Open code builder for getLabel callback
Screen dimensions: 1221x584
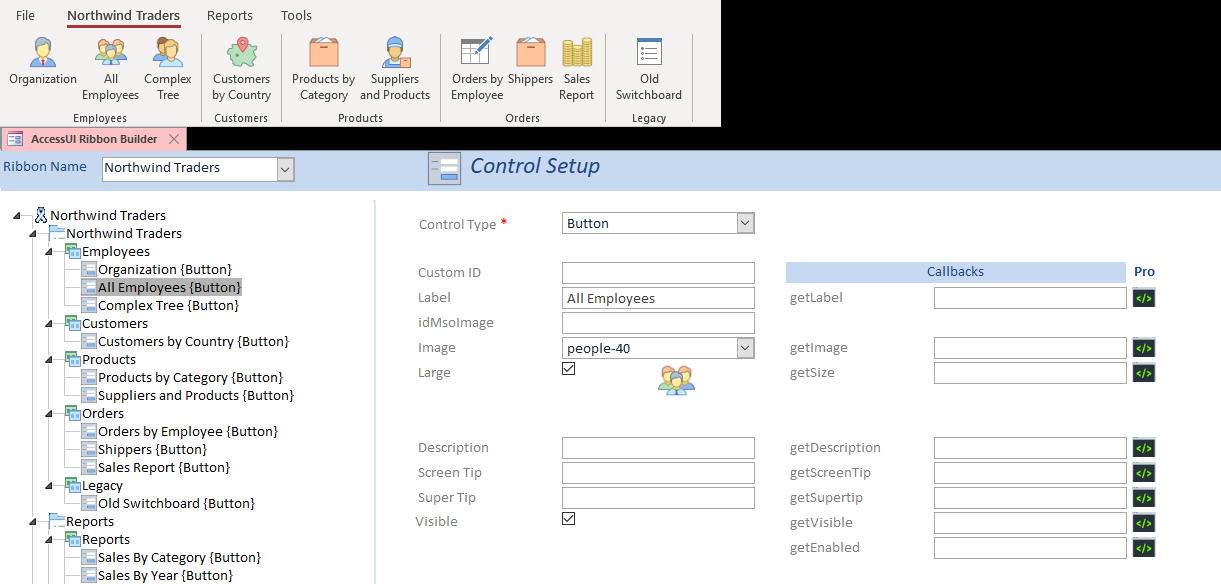click(x=1144, y=298)
